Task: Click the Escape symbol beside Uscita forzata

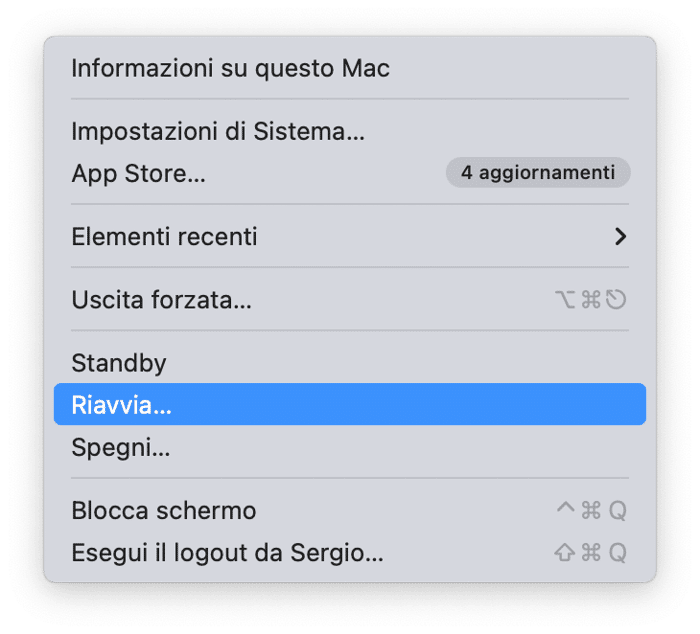Action: 616,299
